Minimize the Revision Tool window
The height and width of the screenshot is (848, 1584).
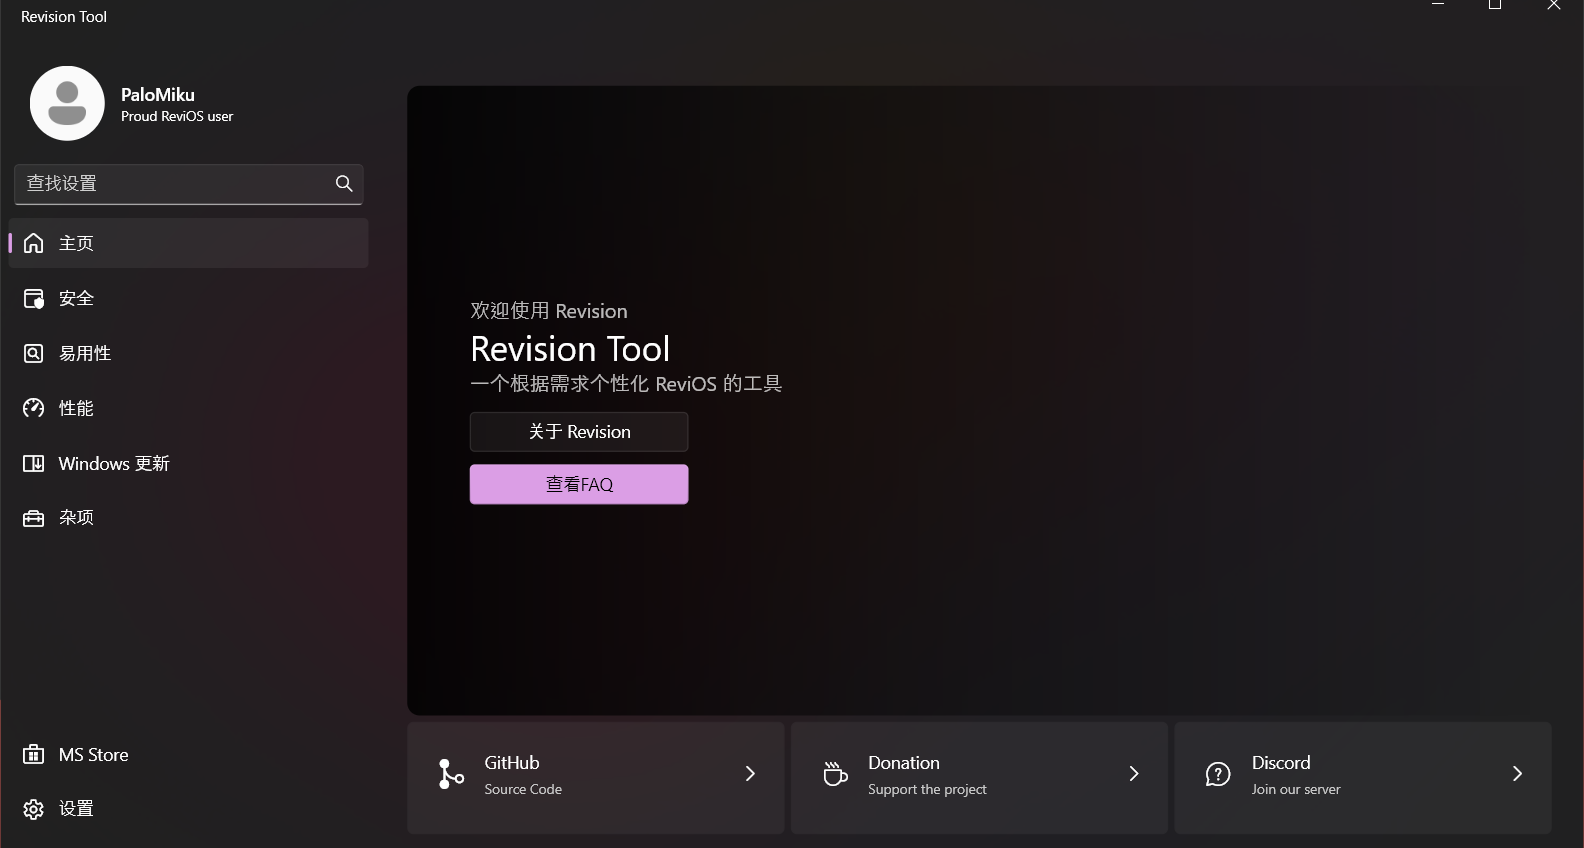click(x=1438, y=5)
